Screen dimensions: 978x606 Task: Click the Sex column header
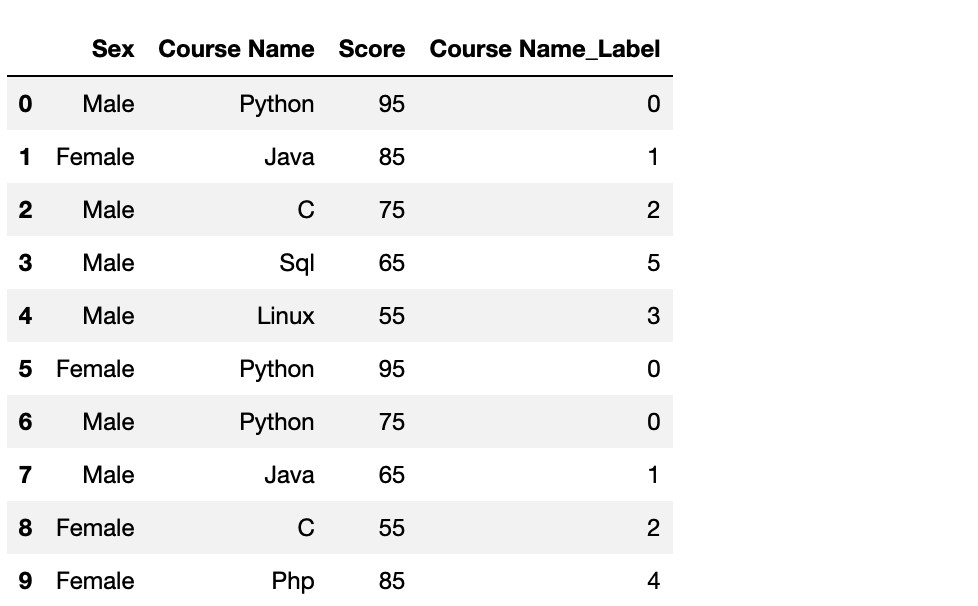pyautogui.click(x=113, y=49)
